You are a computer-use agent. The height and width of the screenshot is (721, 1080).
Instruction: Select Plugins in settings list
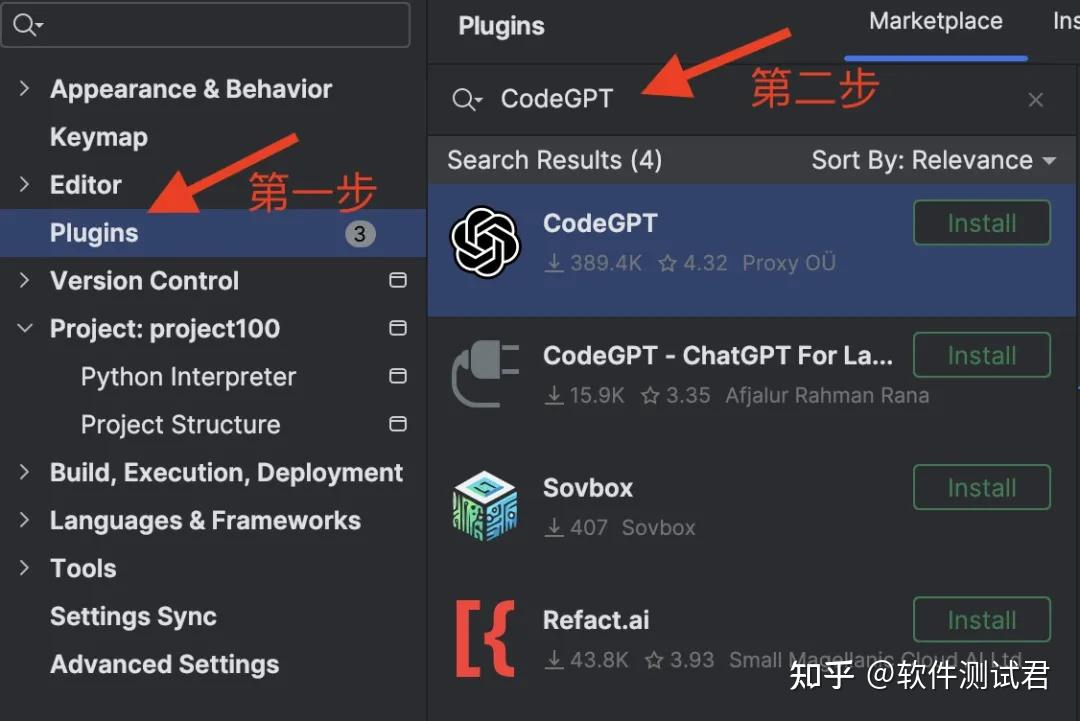click(x=94, y=233)
